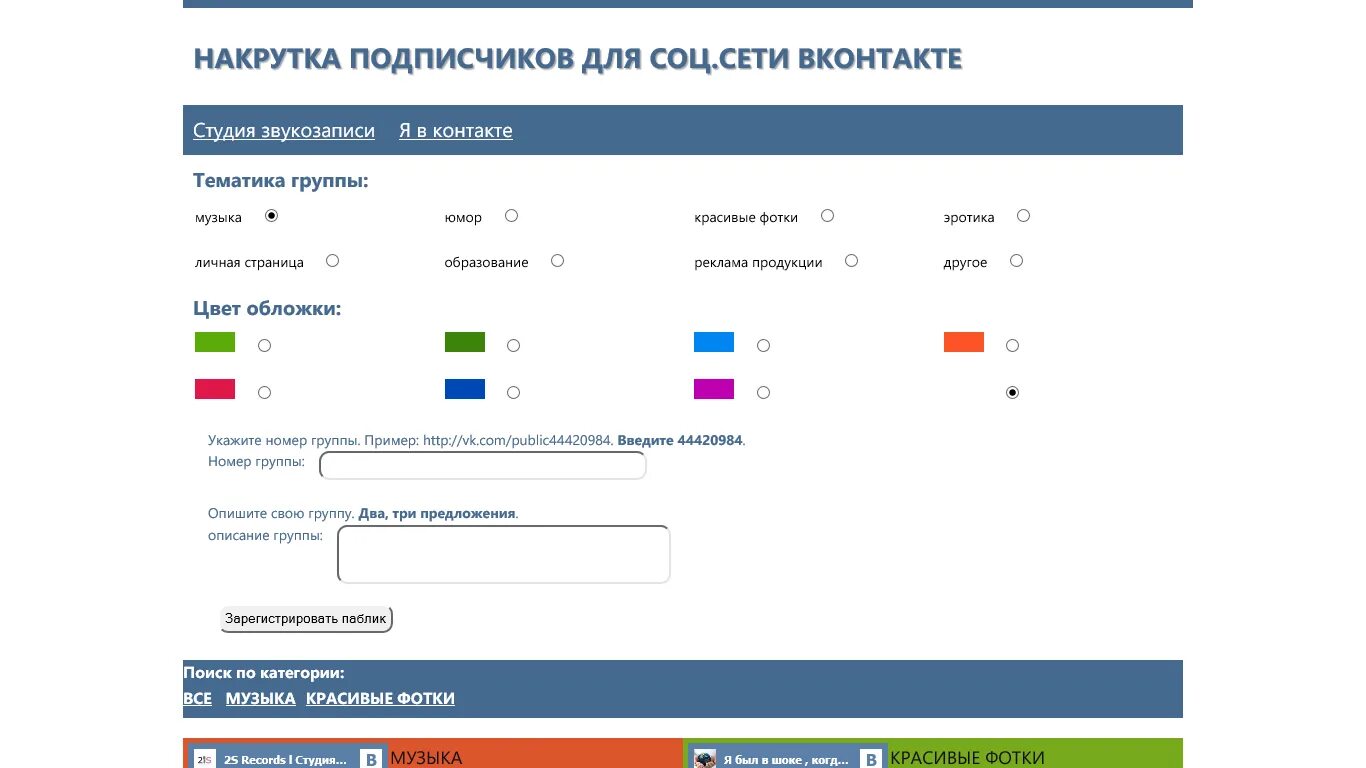Viewport: 1366px width, 768px height.
Task: Click the 'Два, три предложения' hint text
Action: pos(437,514)
